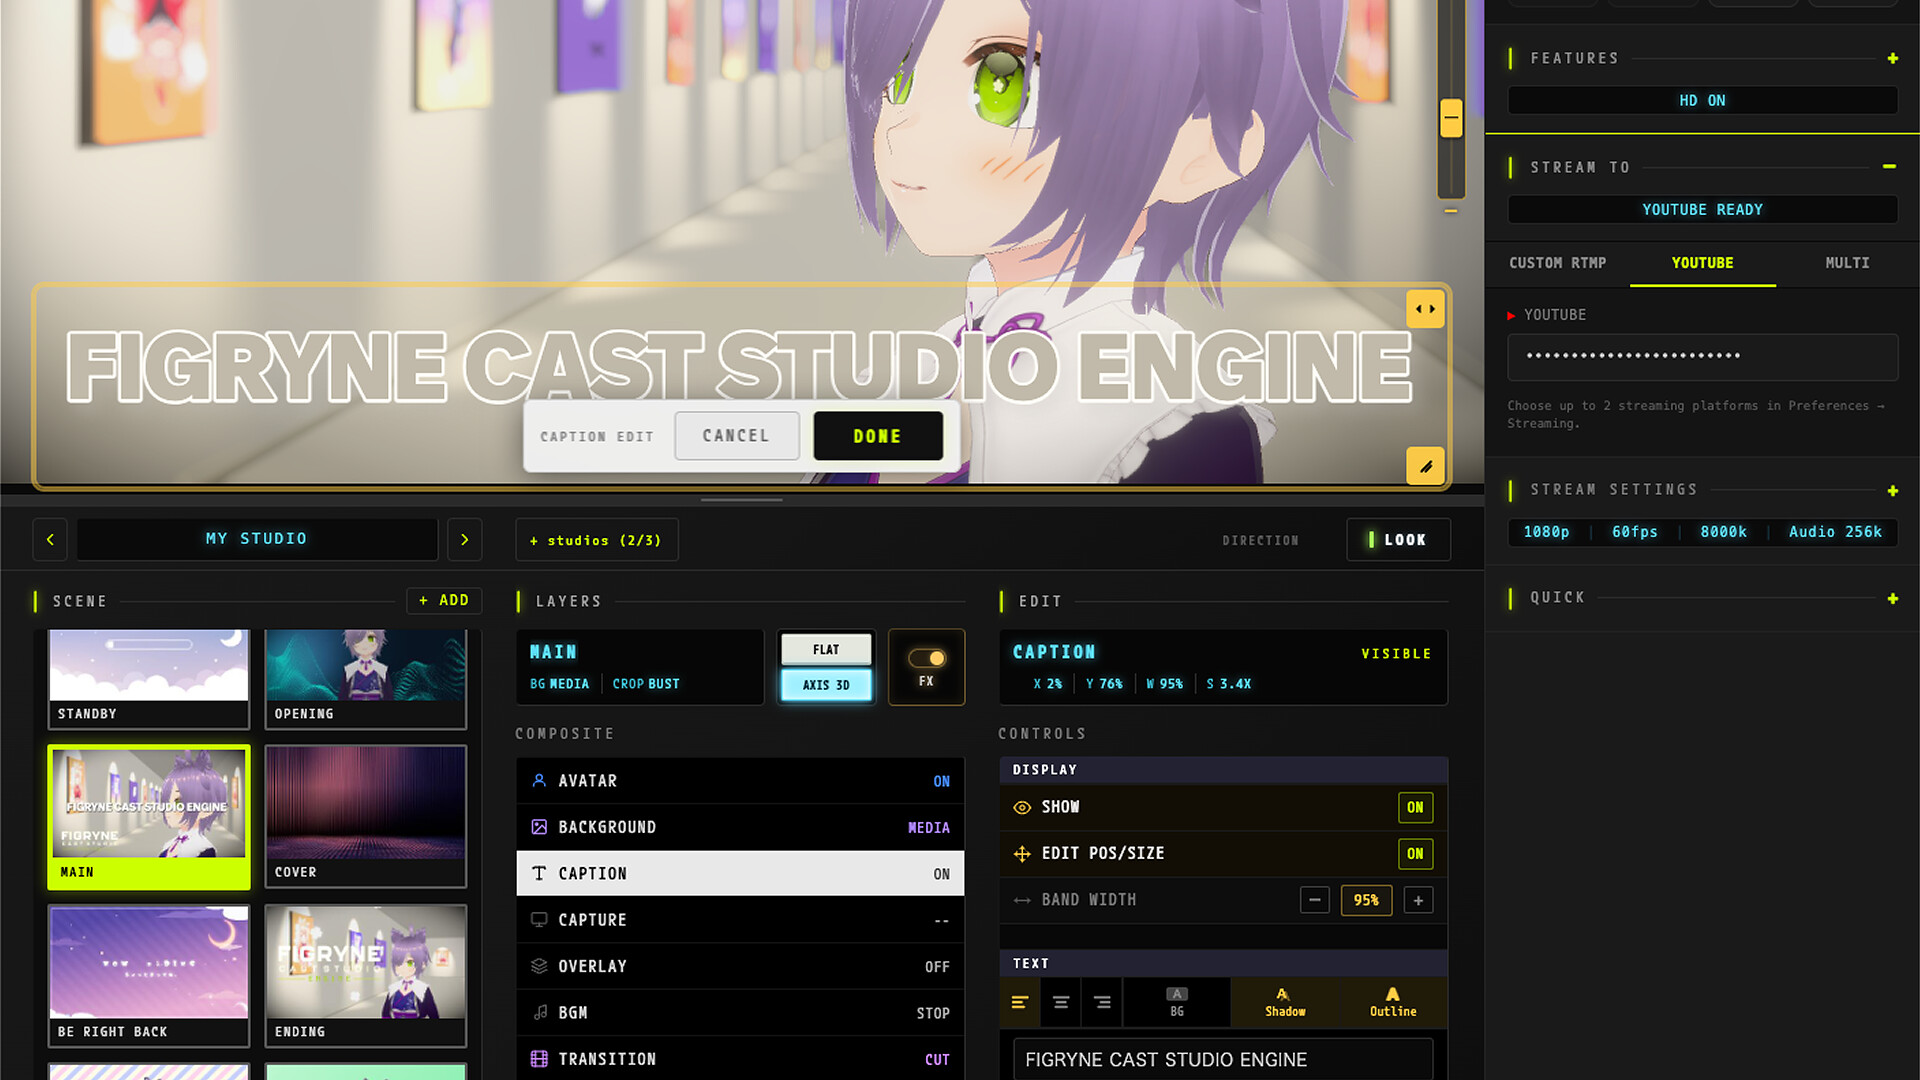Click the YOUTUBE READY button
Image resolution: width=1920 pixels, height=1080 pixels.
pos(1702,210)
